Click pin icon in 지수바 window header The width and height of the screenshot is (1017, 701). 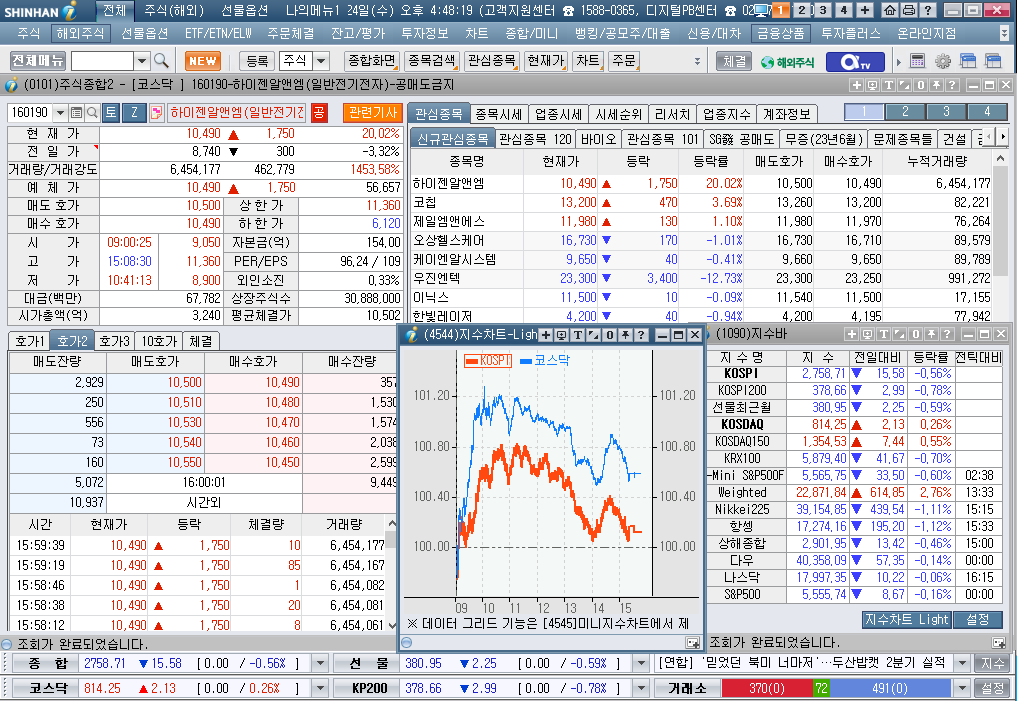pyautogui.click(x=931, y=334)
